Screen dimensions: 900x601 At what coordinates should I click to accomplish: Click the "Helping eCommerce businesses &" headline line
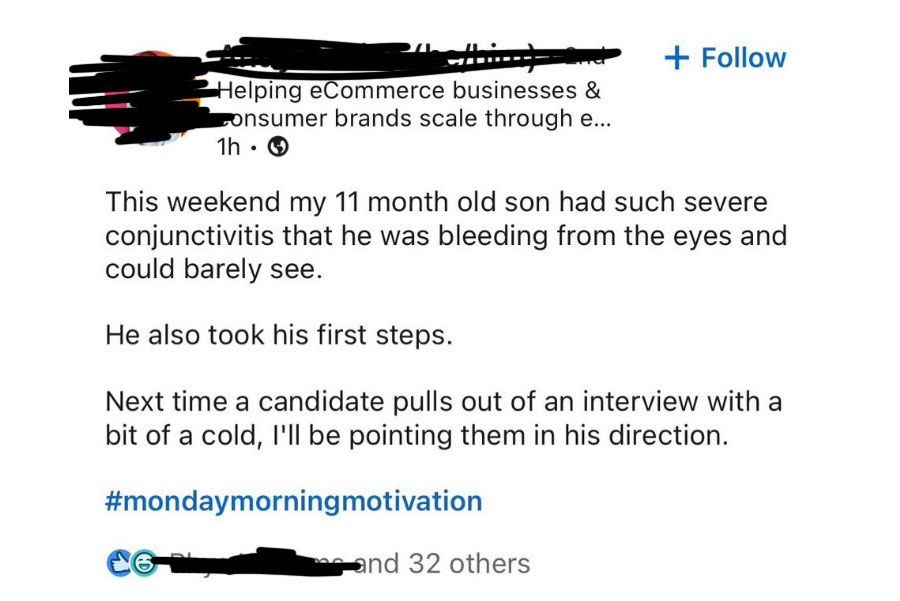(x=410, y=92)
